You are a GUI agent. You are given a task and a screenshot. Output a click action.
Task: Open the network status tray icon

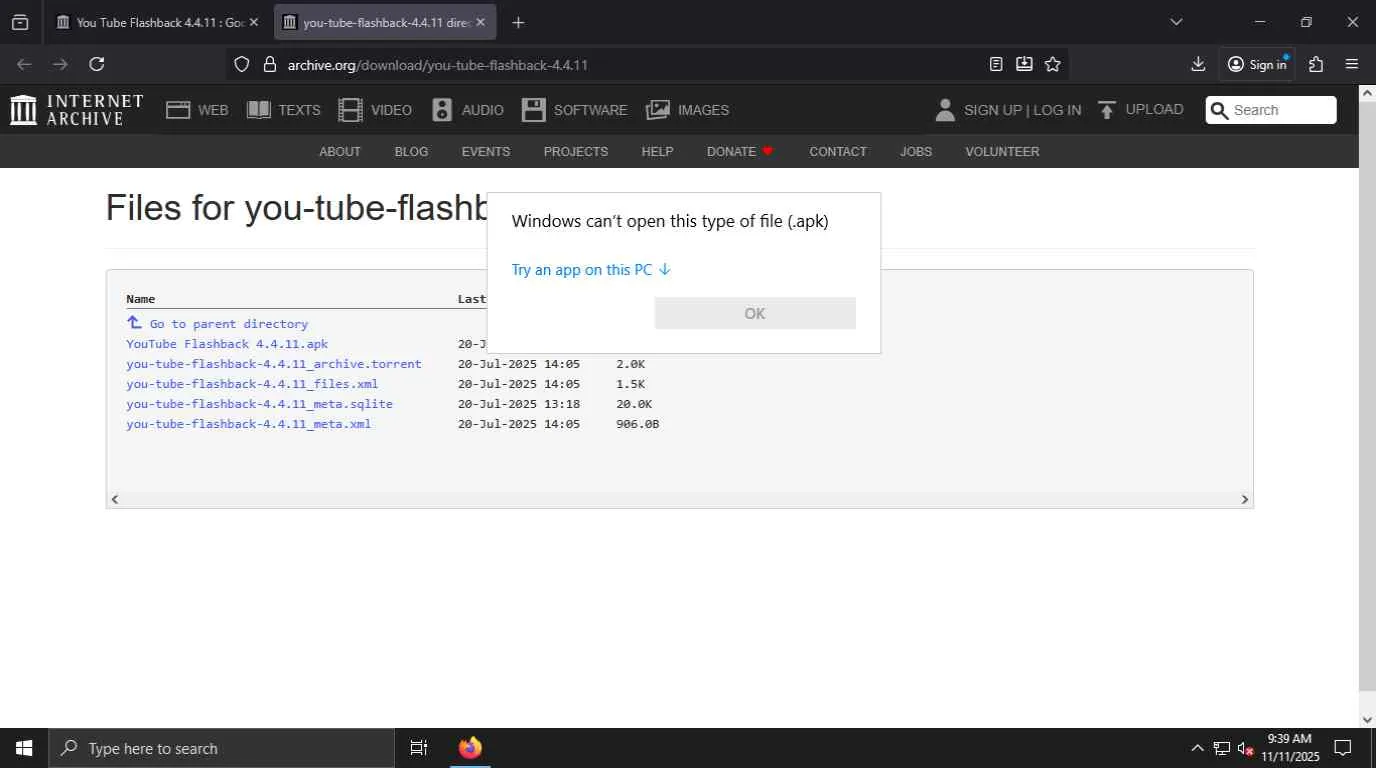pos(1222,748)
